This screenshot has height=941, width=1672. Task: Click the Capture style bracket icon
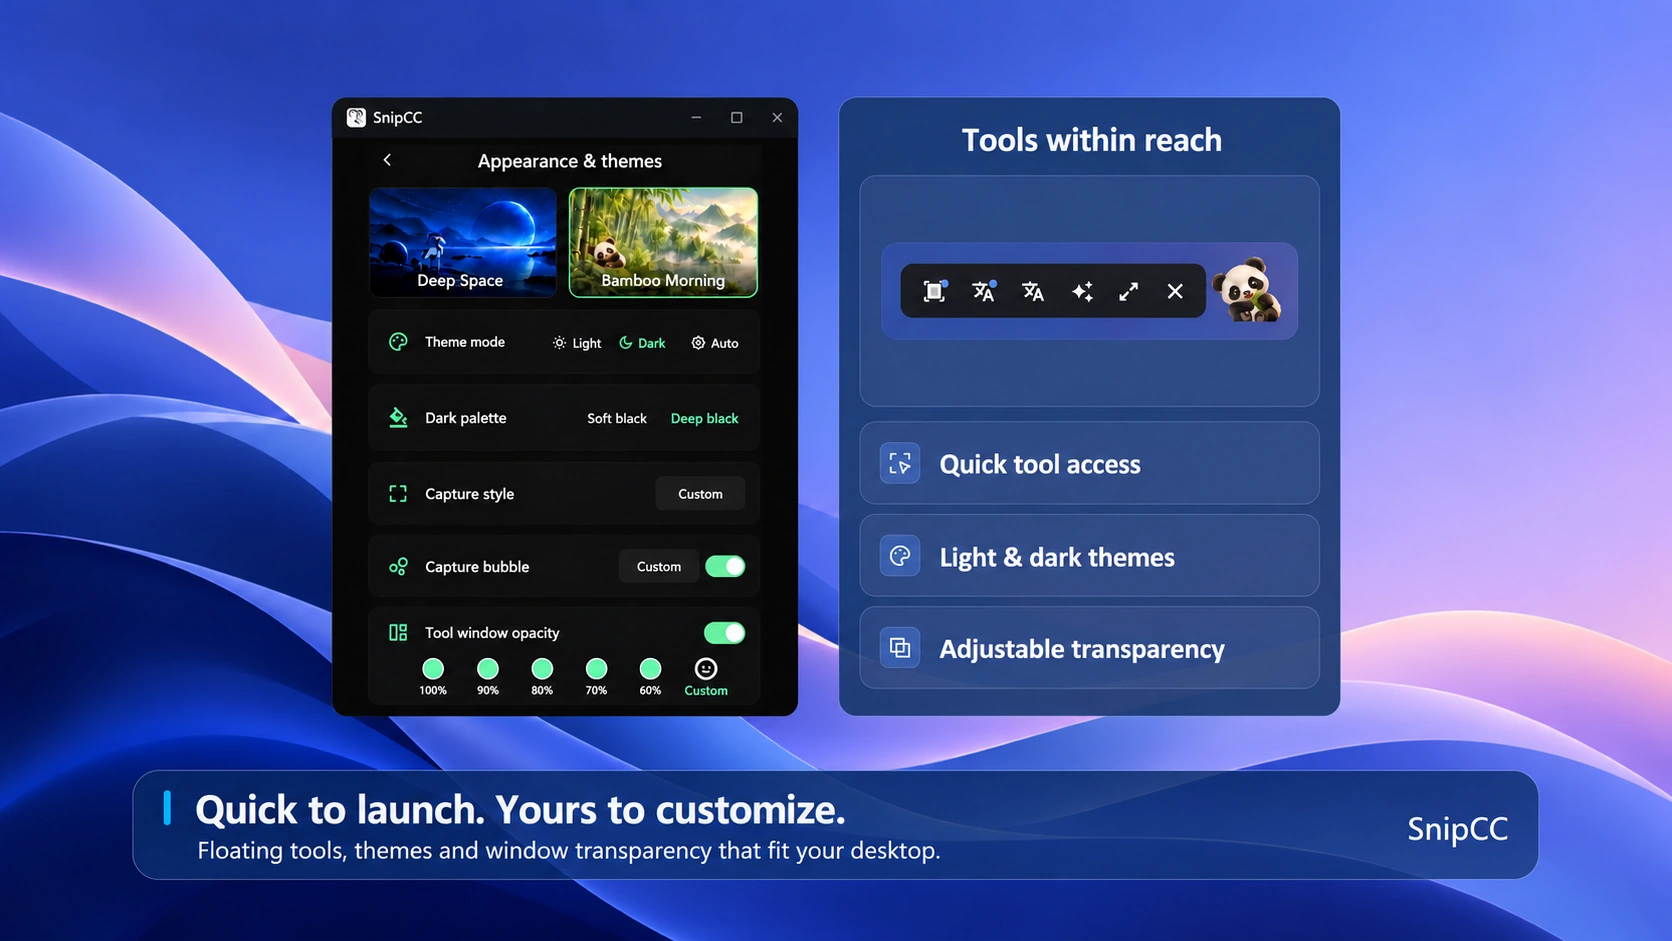pos(398,494)
